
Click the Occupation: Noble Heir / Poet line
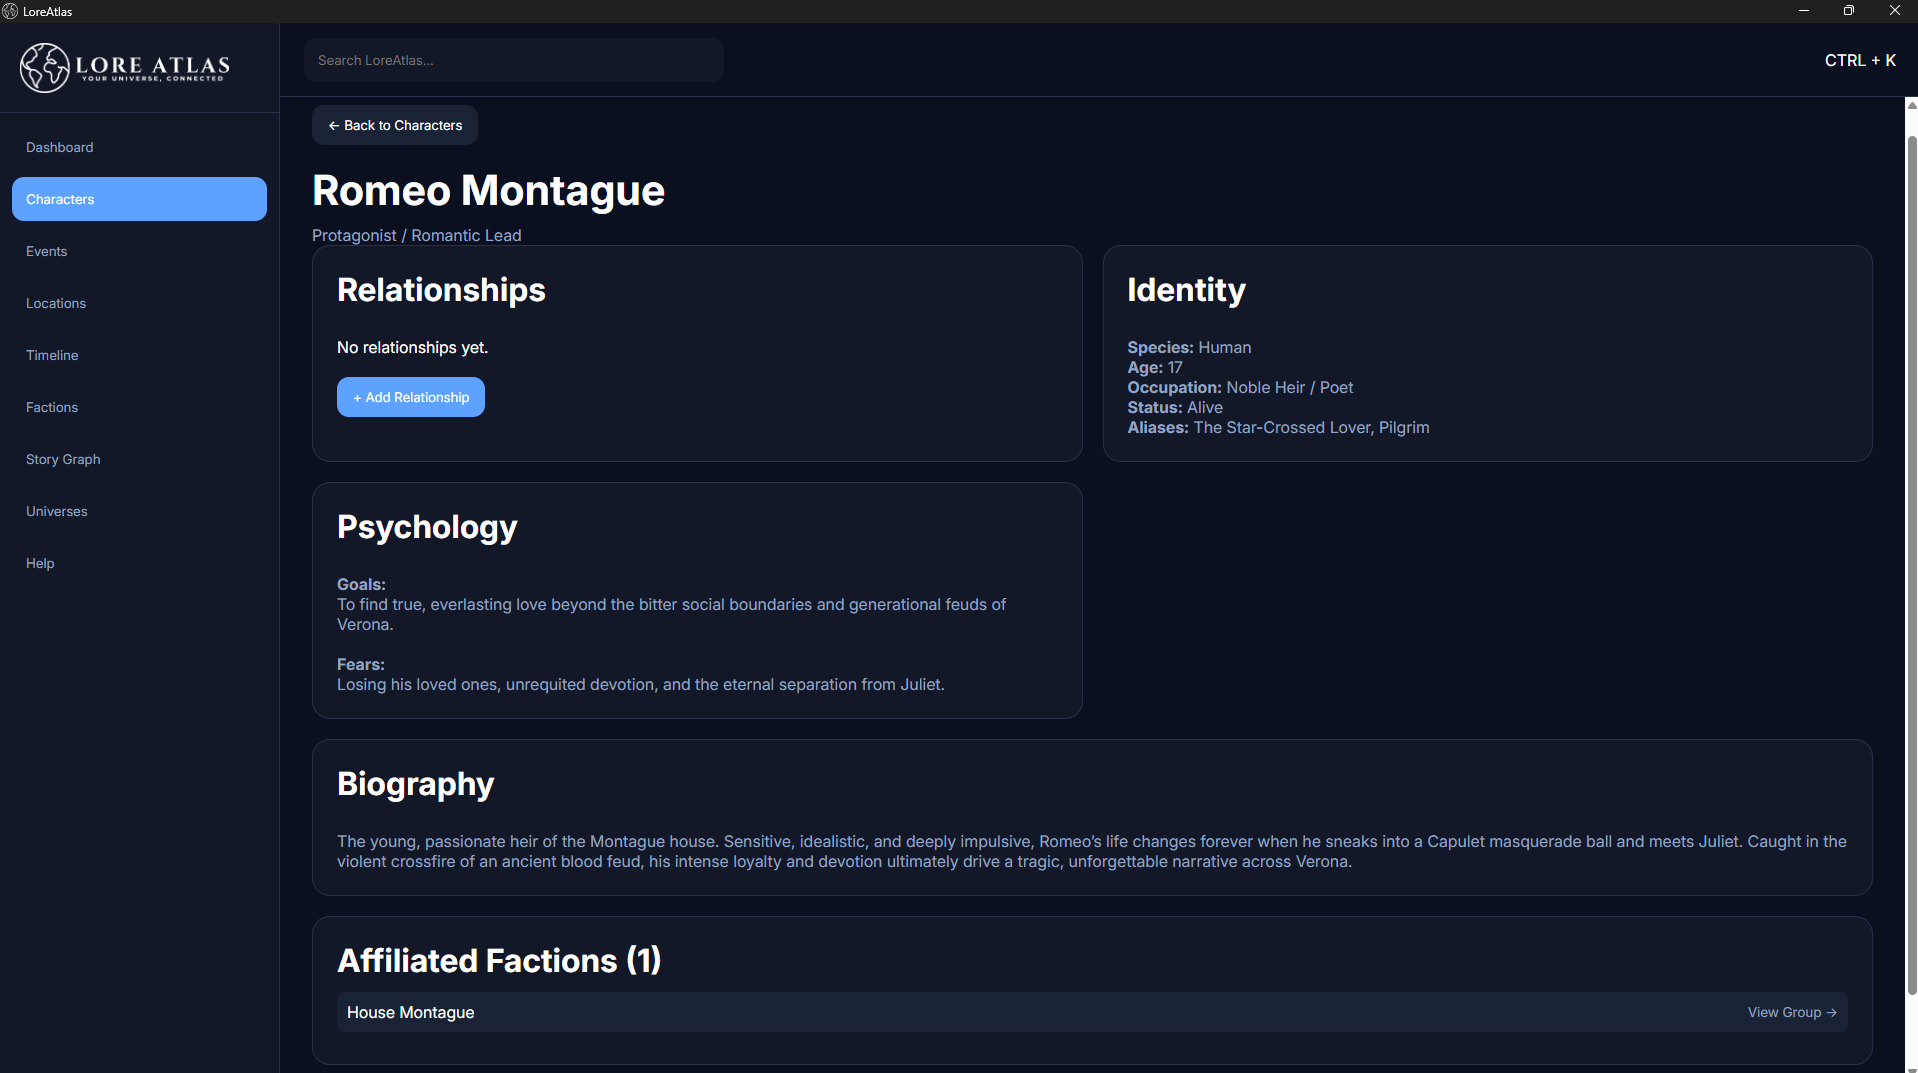(x=1240, y=387)
